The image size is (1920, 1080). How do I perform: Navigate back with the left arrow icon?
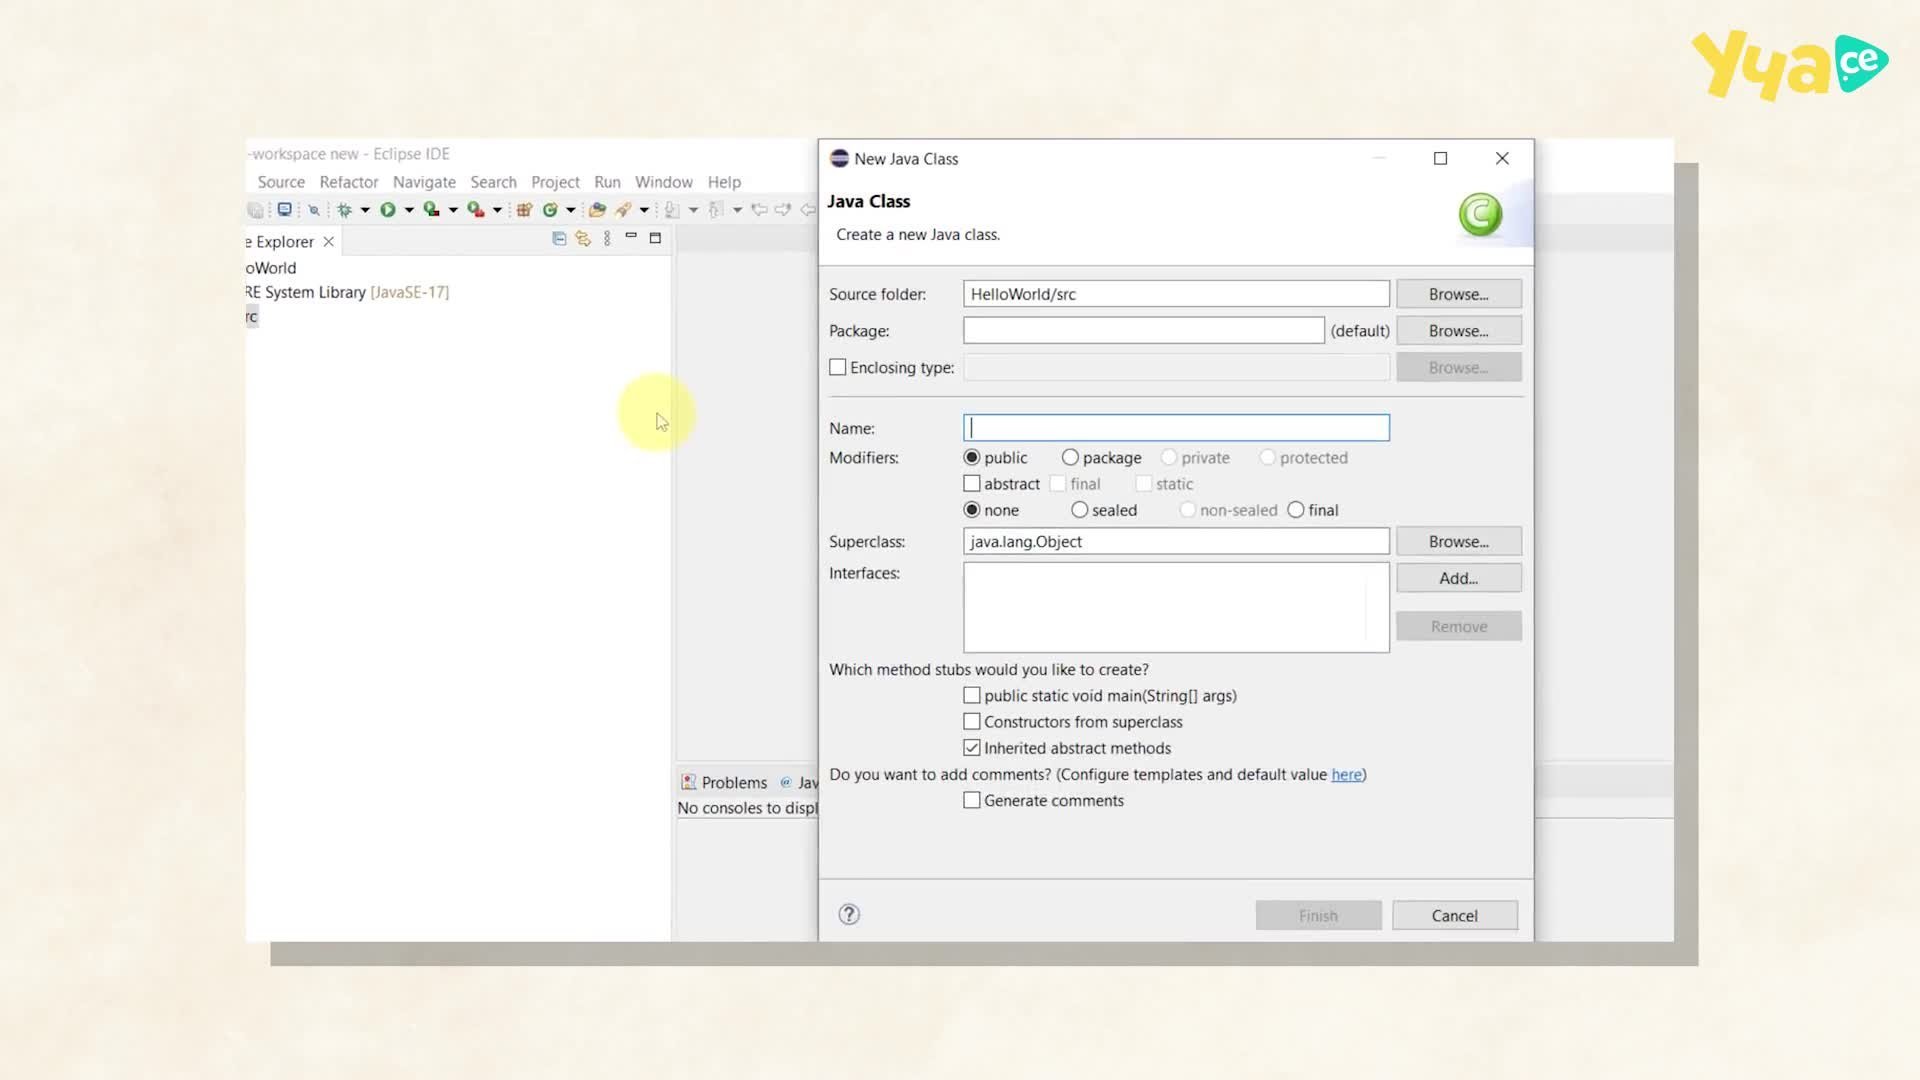(x=760, y=209)
